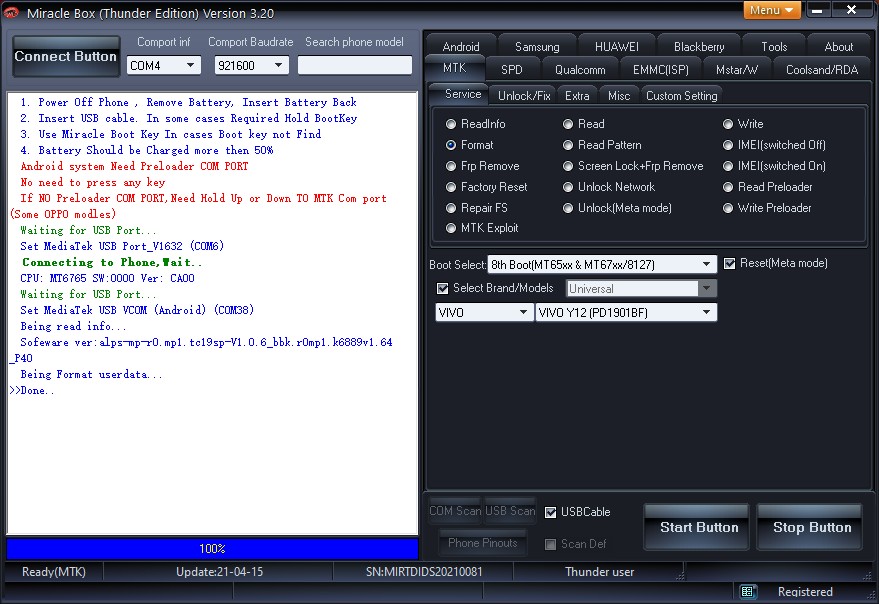879x604 pixels.
Task: Switch to the Qualcomm tab
Action: pyautogui.click(x=580, y=70)
